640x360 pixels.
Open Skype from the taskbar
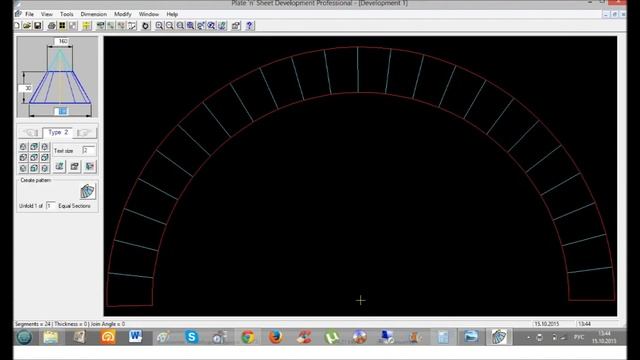pos(191,337)
